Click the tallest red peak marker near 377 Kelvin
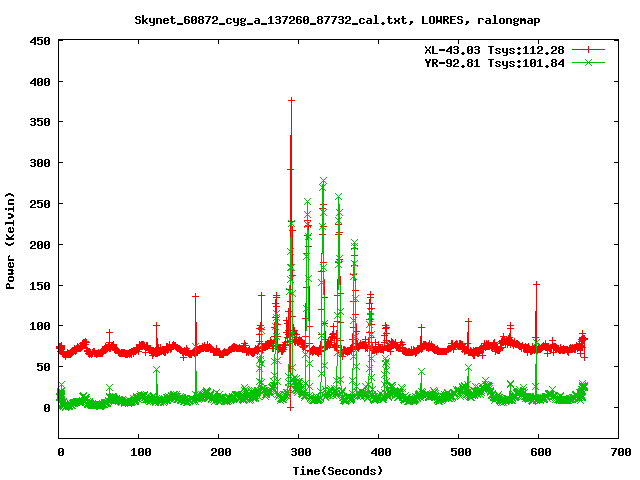This screenshot has height=480, width=640. click(x=291, y=100)
